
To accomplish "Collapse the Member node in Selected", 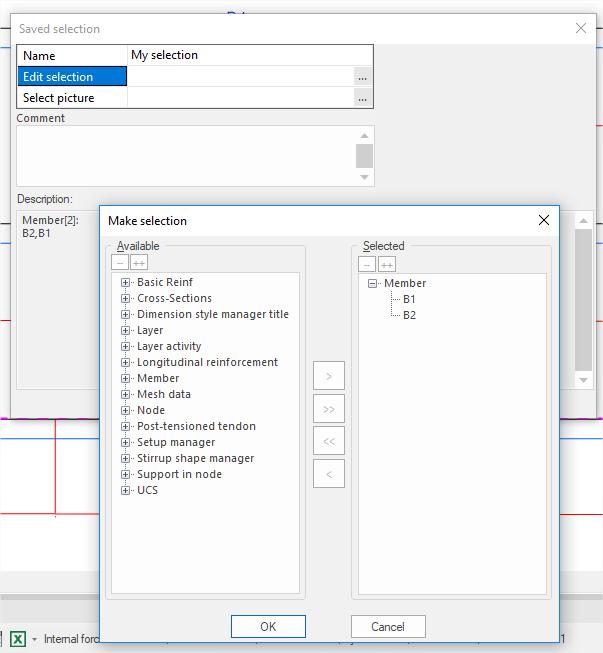I will pyautogui.click(x=373, y=284).
